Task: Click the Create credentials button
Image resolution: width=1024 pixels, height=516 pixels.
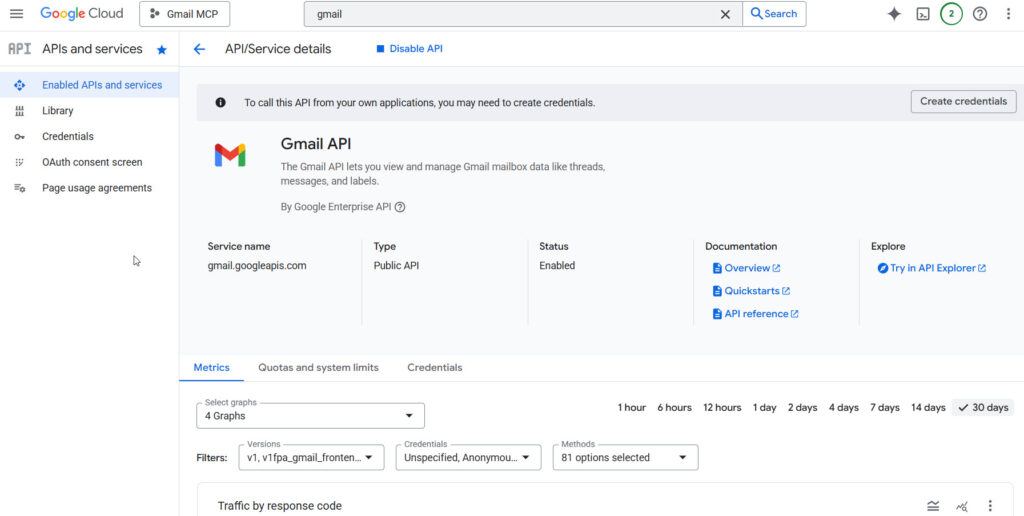Action: pos(963,101)
